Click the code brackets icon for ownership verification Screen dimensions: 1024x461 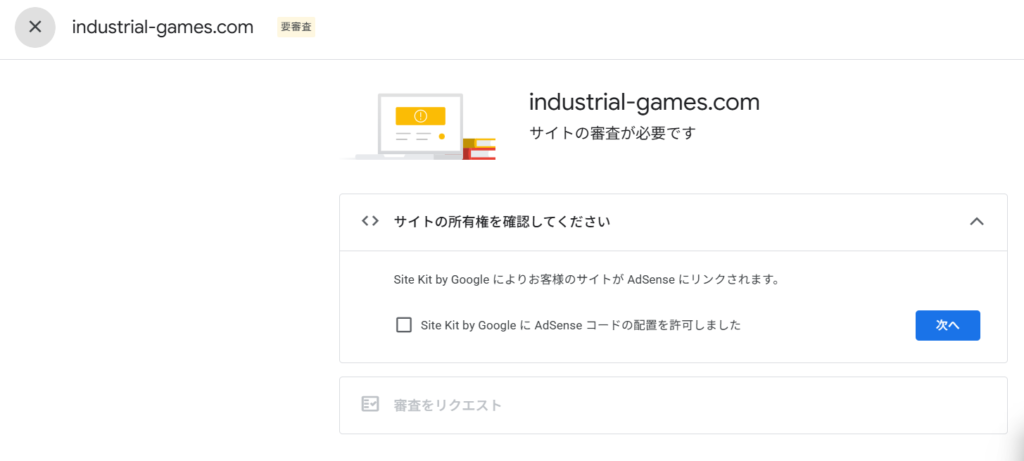pos(370,222)
